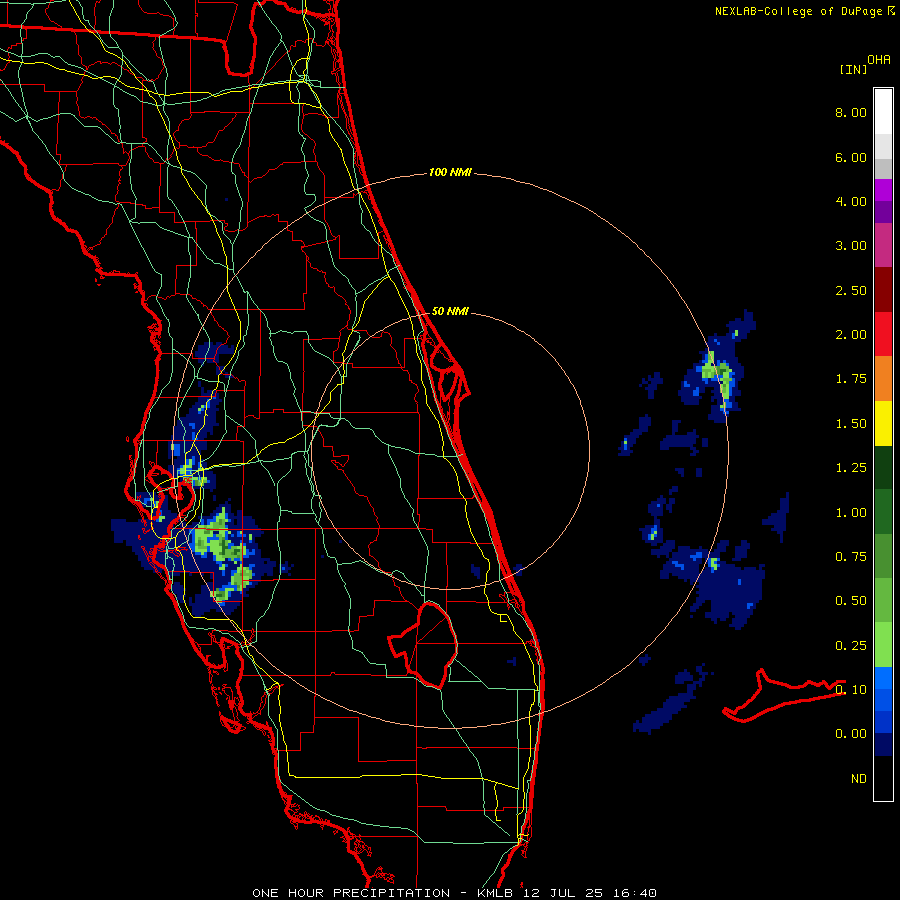The image size is (900, 900).
Task: Click the 8.00 legend value
Action: coord(851,112)
